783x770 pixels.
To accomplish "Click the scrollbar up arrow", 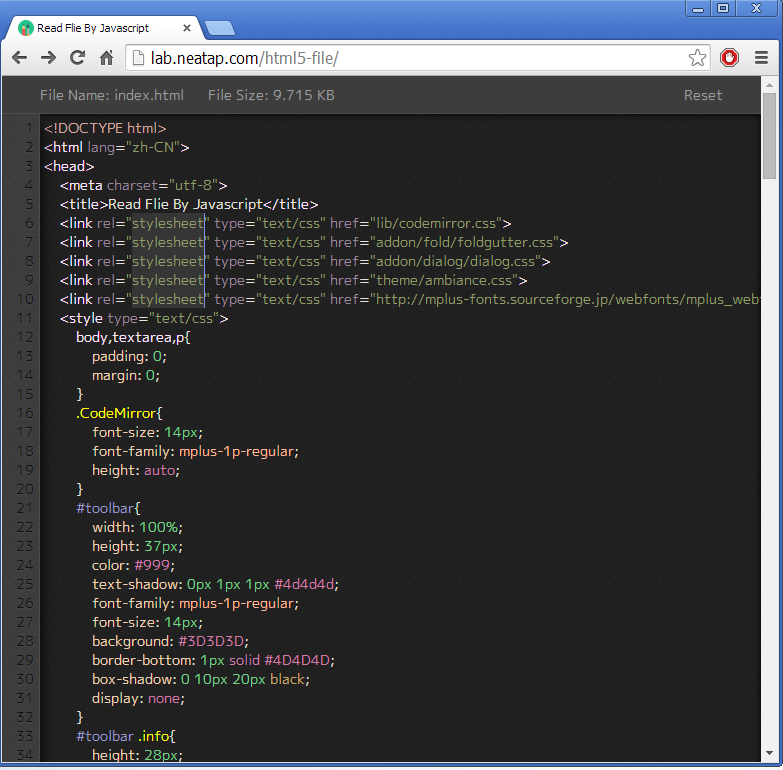I will pyautogui.click(x=769, y=85).
